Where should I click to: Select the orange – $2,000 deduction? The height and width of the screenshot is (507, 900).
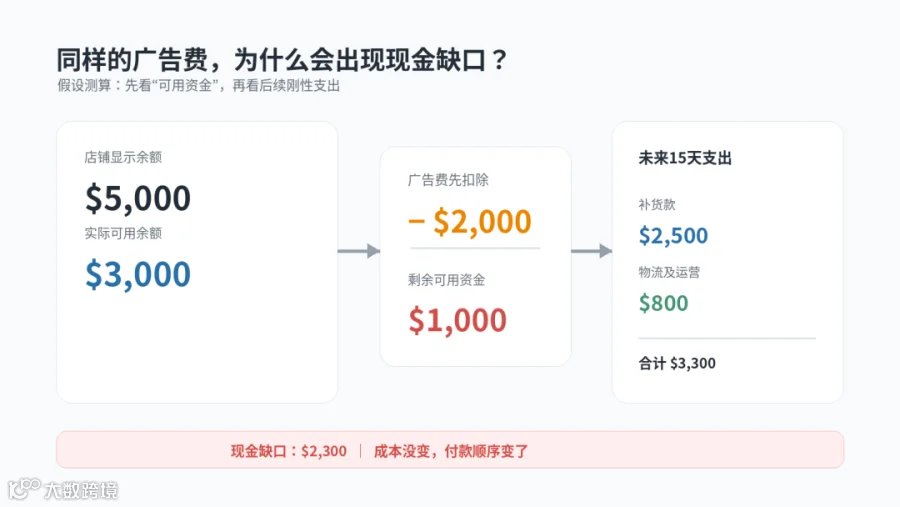(470, 222)
